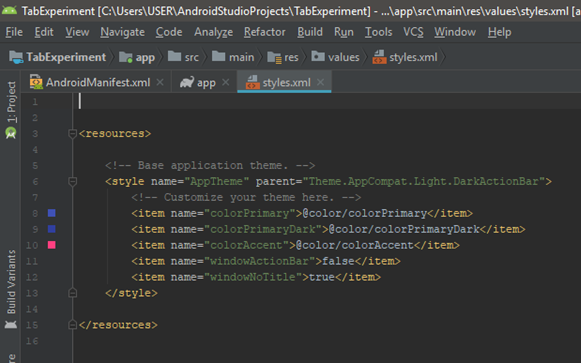Click the </style> fold end marker
Screen dimensions: 581x363
pyautogui.click(x=73, y=293)
